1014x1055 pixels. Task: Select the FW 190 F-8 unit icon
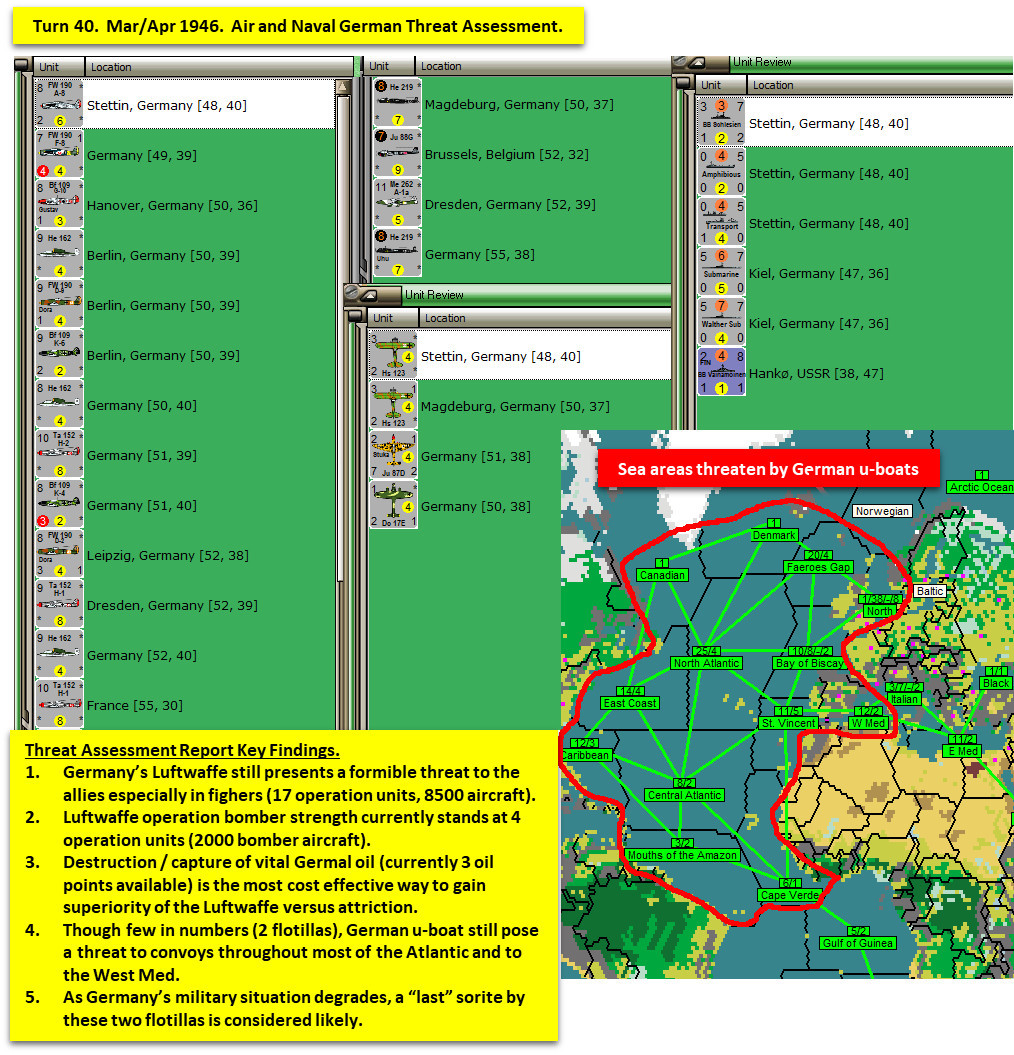59,154
